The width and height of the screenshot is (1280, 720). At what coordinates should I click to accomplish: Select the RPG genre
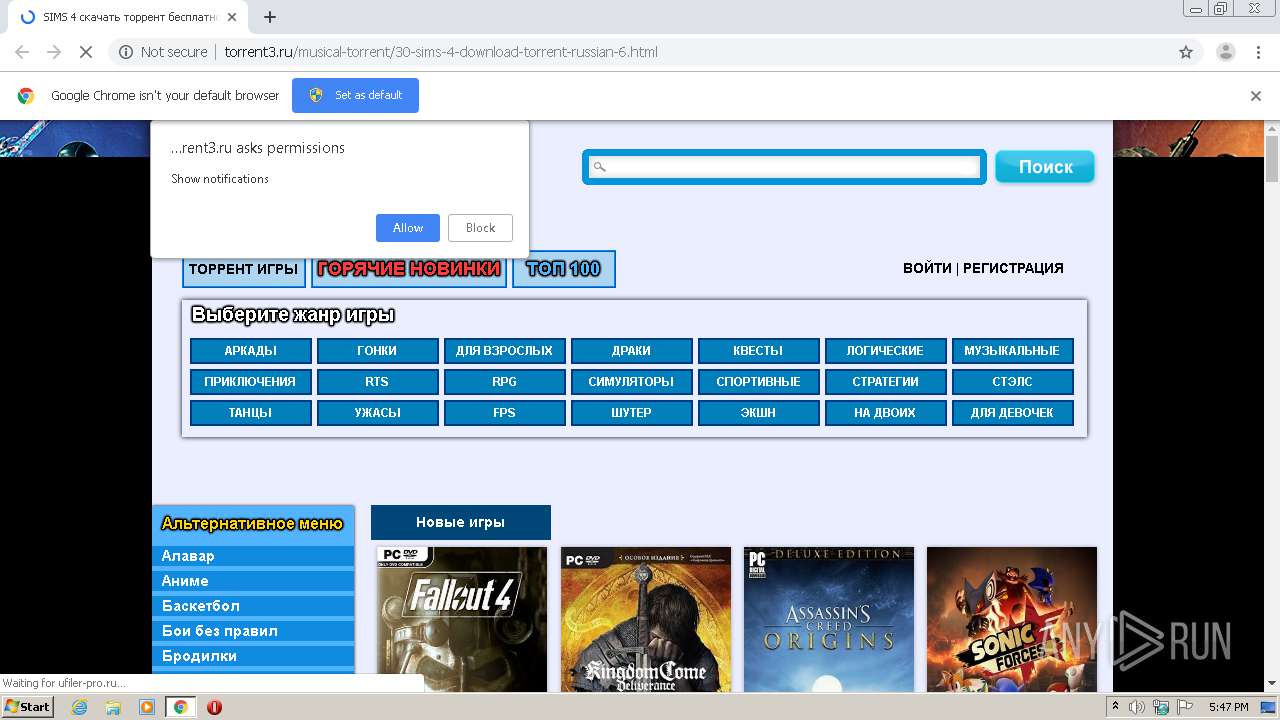tap(504, 382)
